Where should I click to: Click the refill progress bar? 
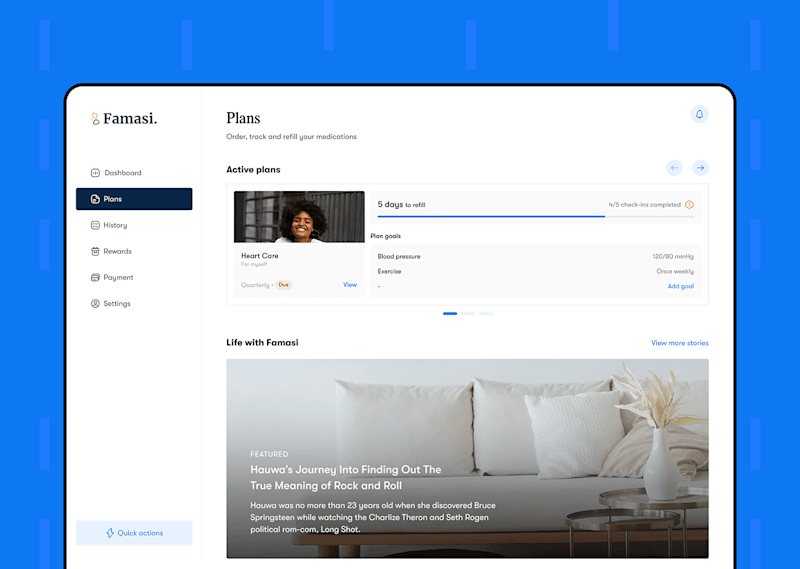click(536, 216)
